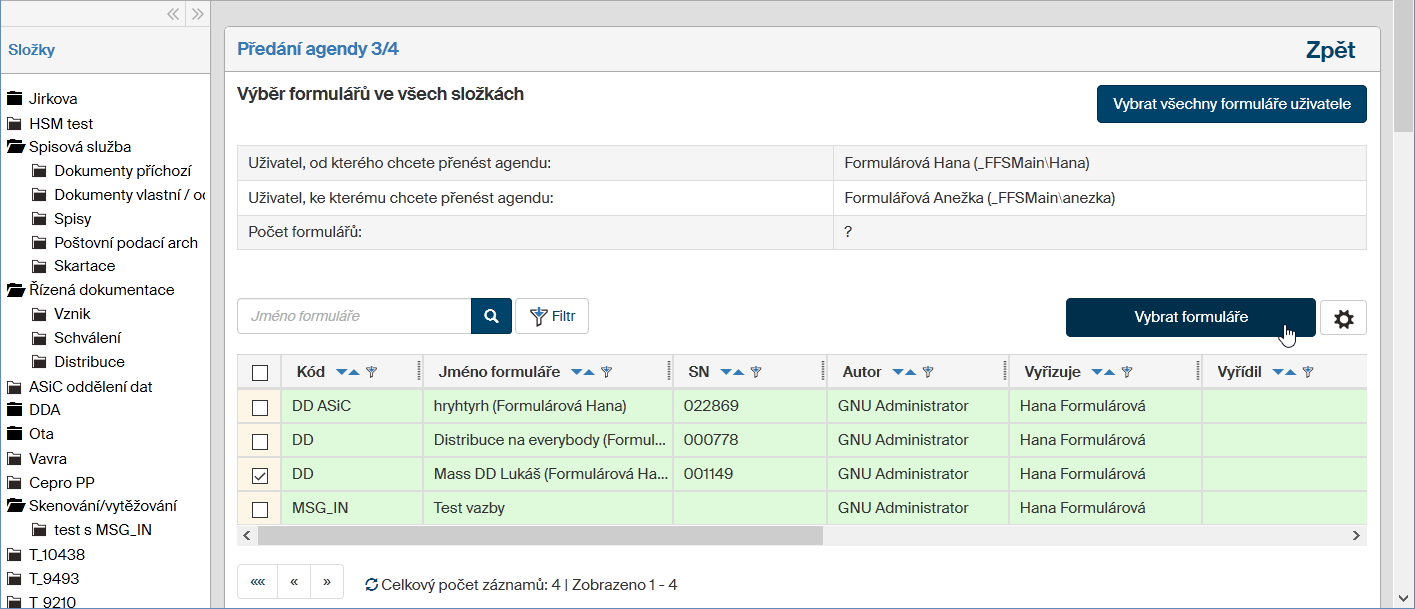1415x609 pixels.
Task: Select the Skartace folder in sidebar
Action: 84,266
